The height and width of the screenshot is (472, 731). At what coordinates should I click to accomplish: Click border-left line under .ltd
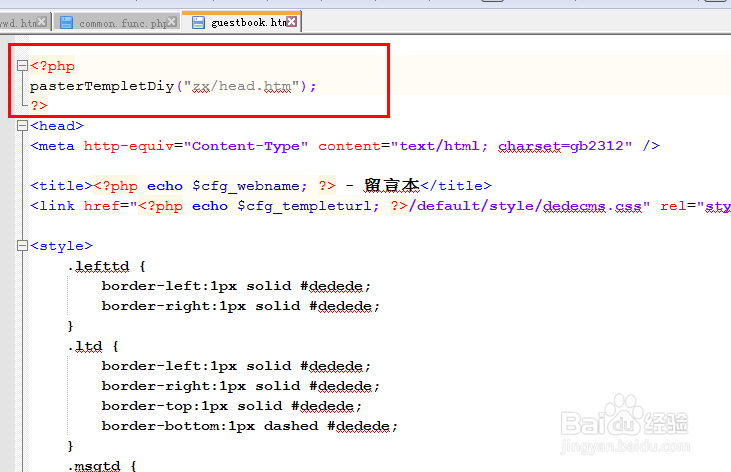click(236, 366)
